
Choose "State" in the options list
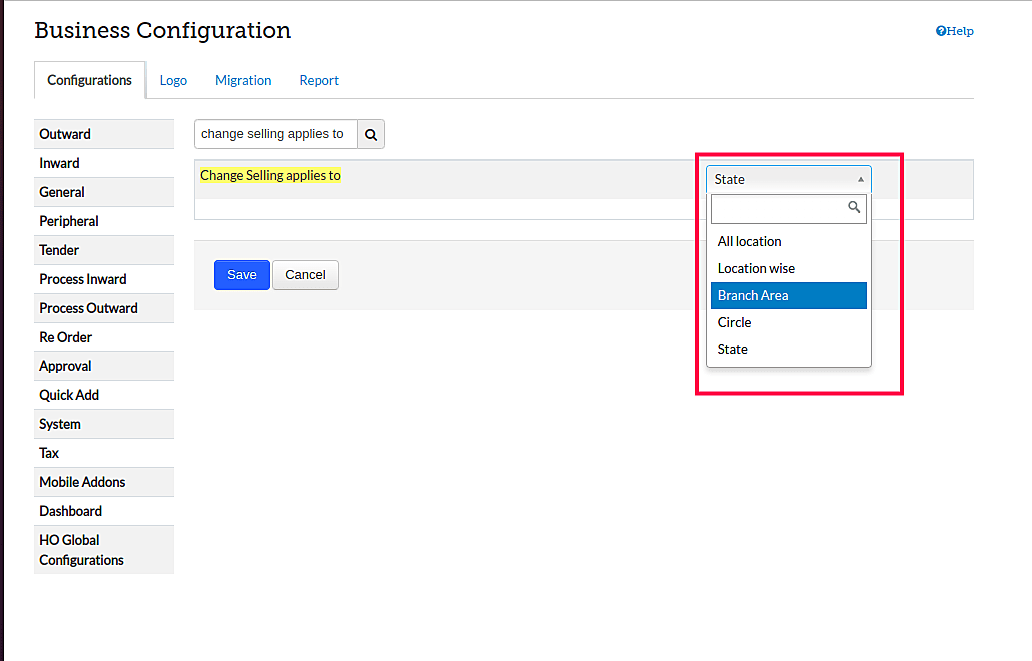[x=733, y=349]
